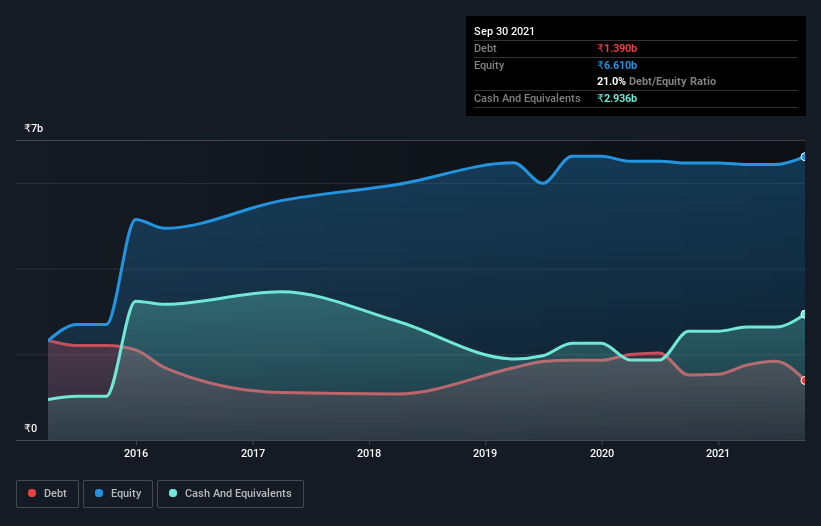Click the 2016 axis label
This screenshot has height=526, width=821.
tap(136, 453)
